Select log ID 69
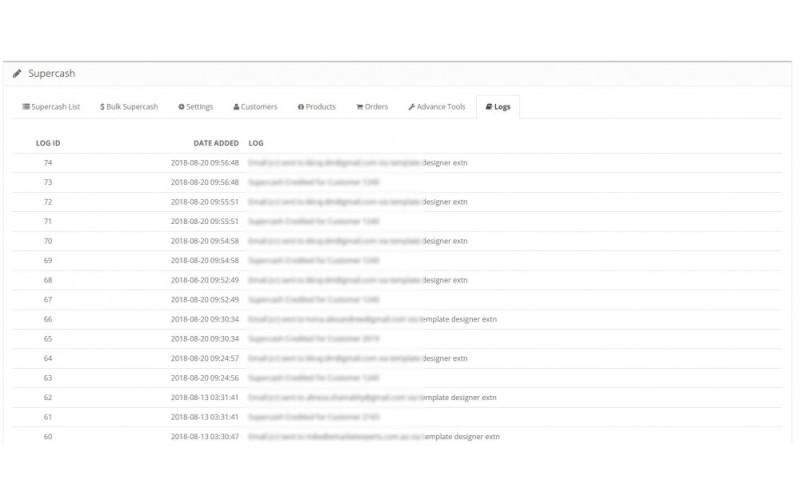This screenshot has height=500, width=800. [48, 261]
